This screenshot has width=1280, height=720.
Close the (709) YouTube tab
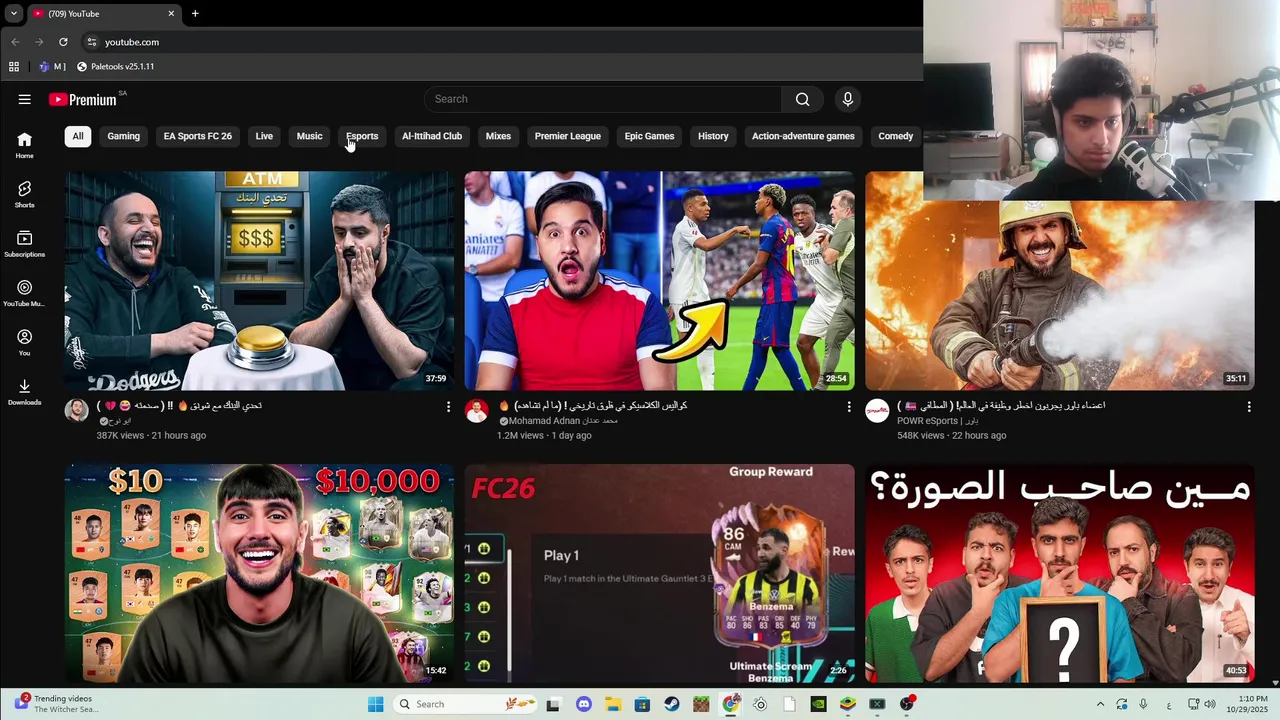click(x=171, y=14)
